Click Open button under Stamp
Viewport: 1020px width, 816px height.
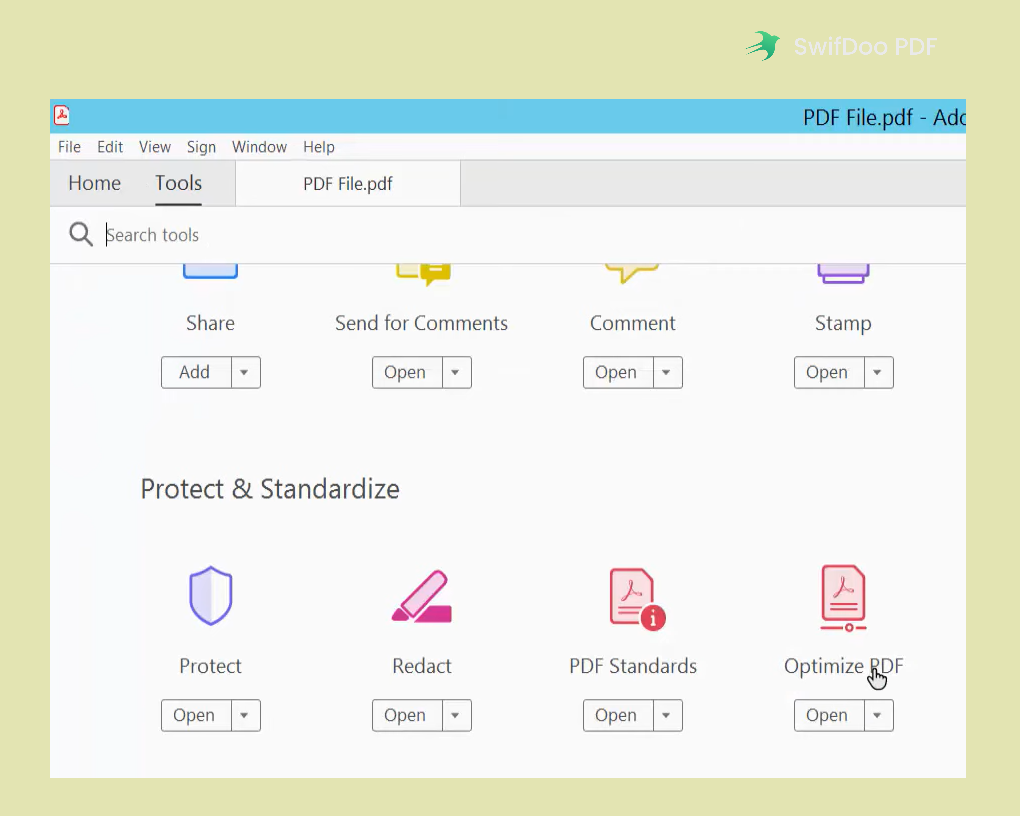pos(829,372)
